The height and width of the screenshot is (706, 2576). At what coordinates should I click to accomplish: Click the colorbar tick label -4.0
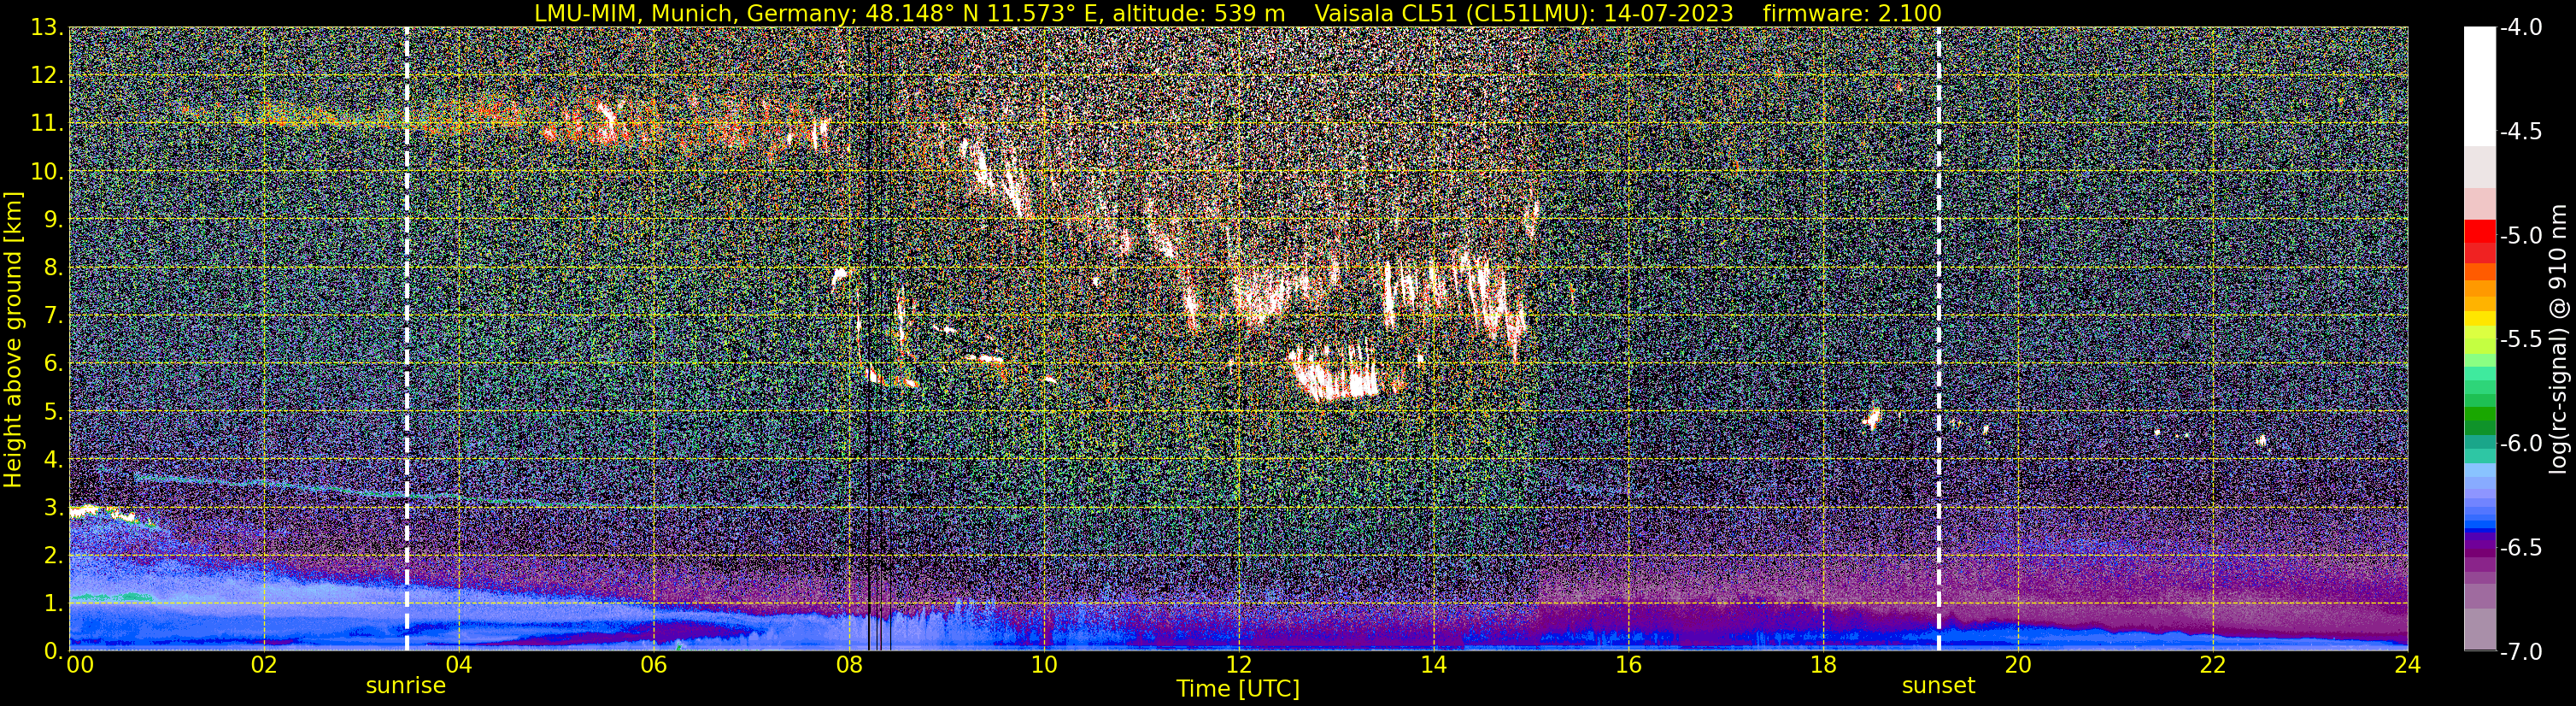pyautogui.click(x=2521, y=27)
